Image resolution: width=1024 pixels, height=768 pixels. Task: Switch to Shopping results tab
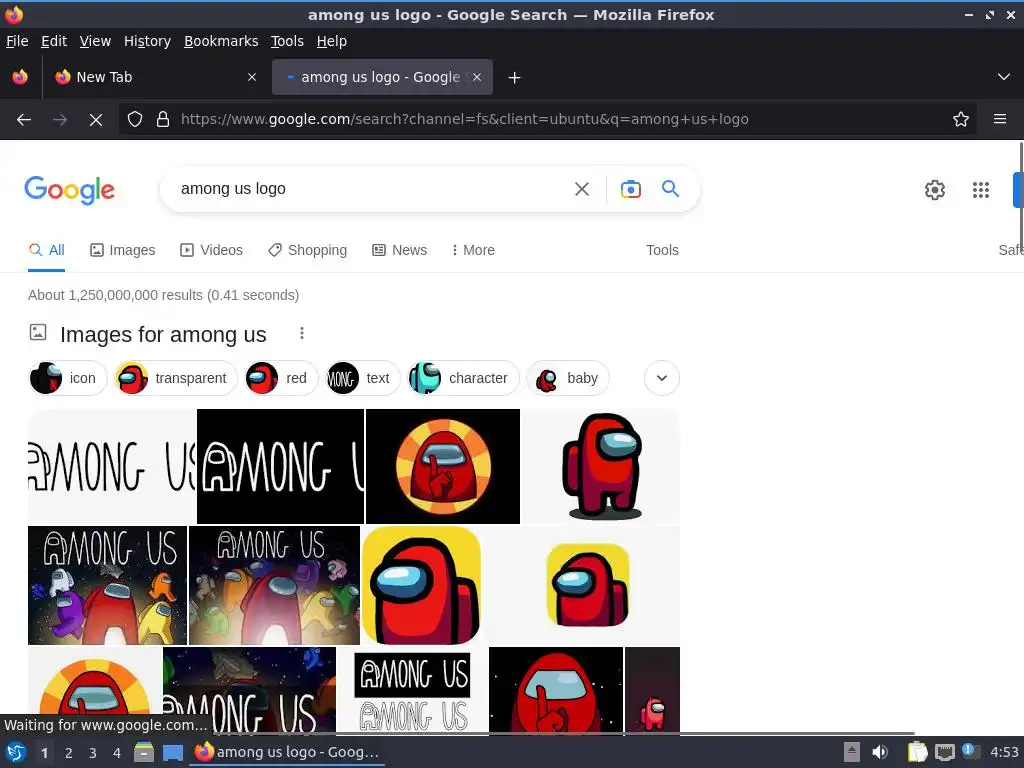pos(308,250)
